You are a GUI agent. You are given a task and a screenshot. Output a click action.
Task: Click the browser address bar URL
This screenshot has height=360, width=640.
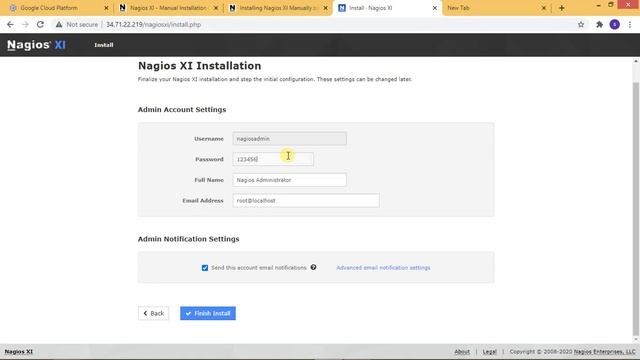point(153,24)
